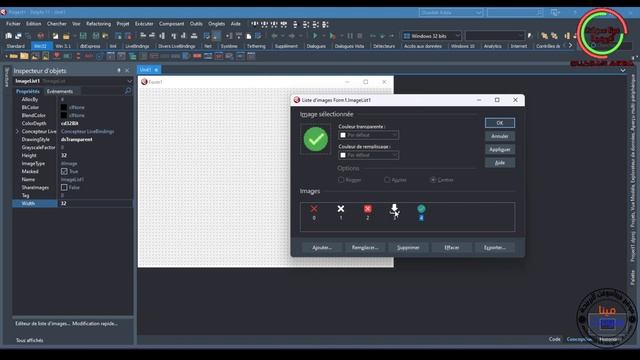Open the Exécuter menu
Screen dimensions: 640x360
tap(144, 24)
